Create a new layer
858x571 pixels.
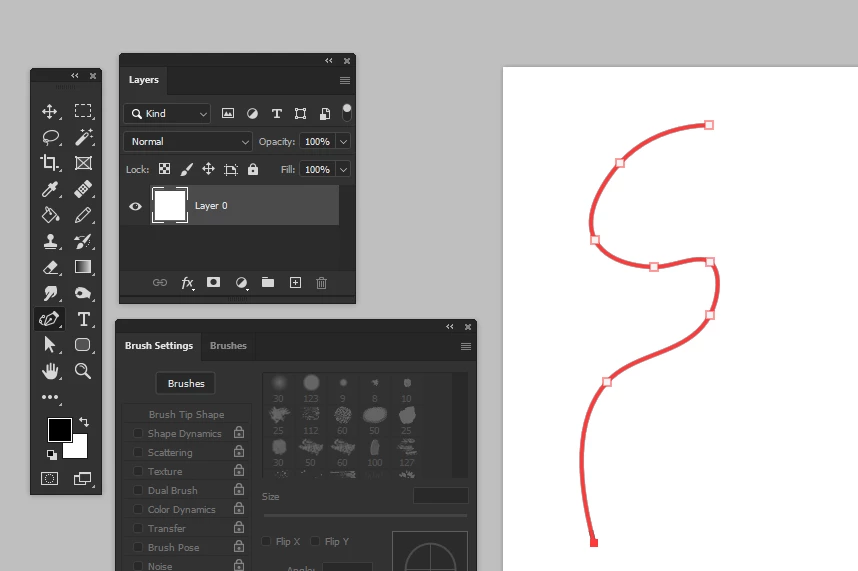click(295, 283)
